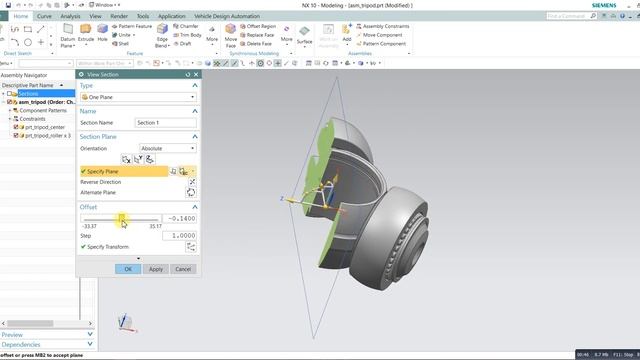Pick the line sketch tool
Image resolution: width=640 pixels, height=360 pixels.
pos(40,29)
